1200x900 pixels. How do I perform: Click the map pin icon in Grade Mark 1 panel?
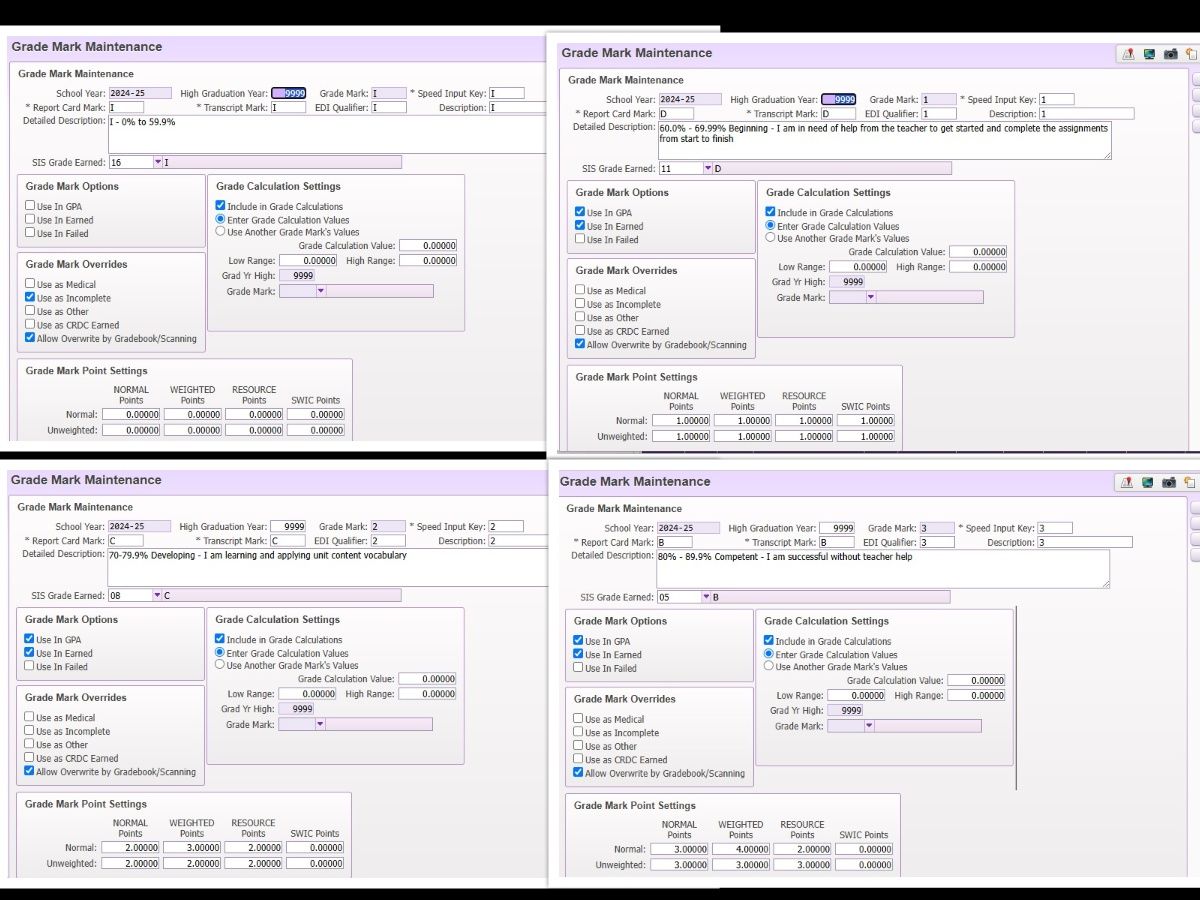pyautogui.click(x=1128, y=54)
